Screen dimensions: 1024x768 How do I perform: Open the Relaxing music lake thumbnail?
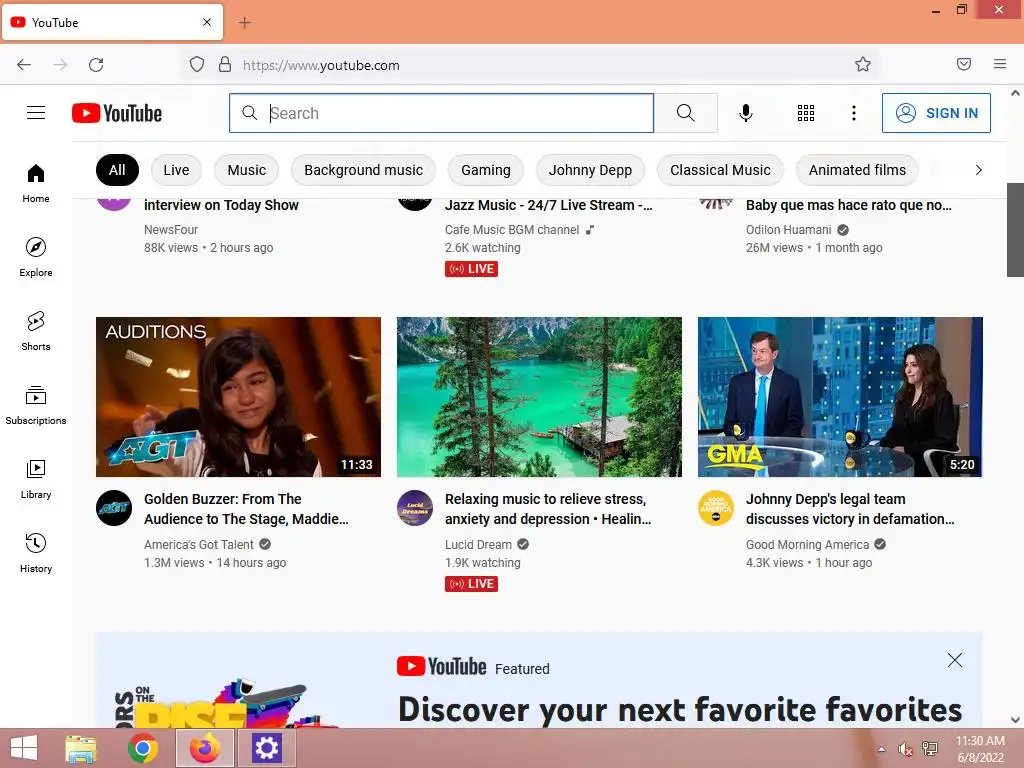pos(539,397)
